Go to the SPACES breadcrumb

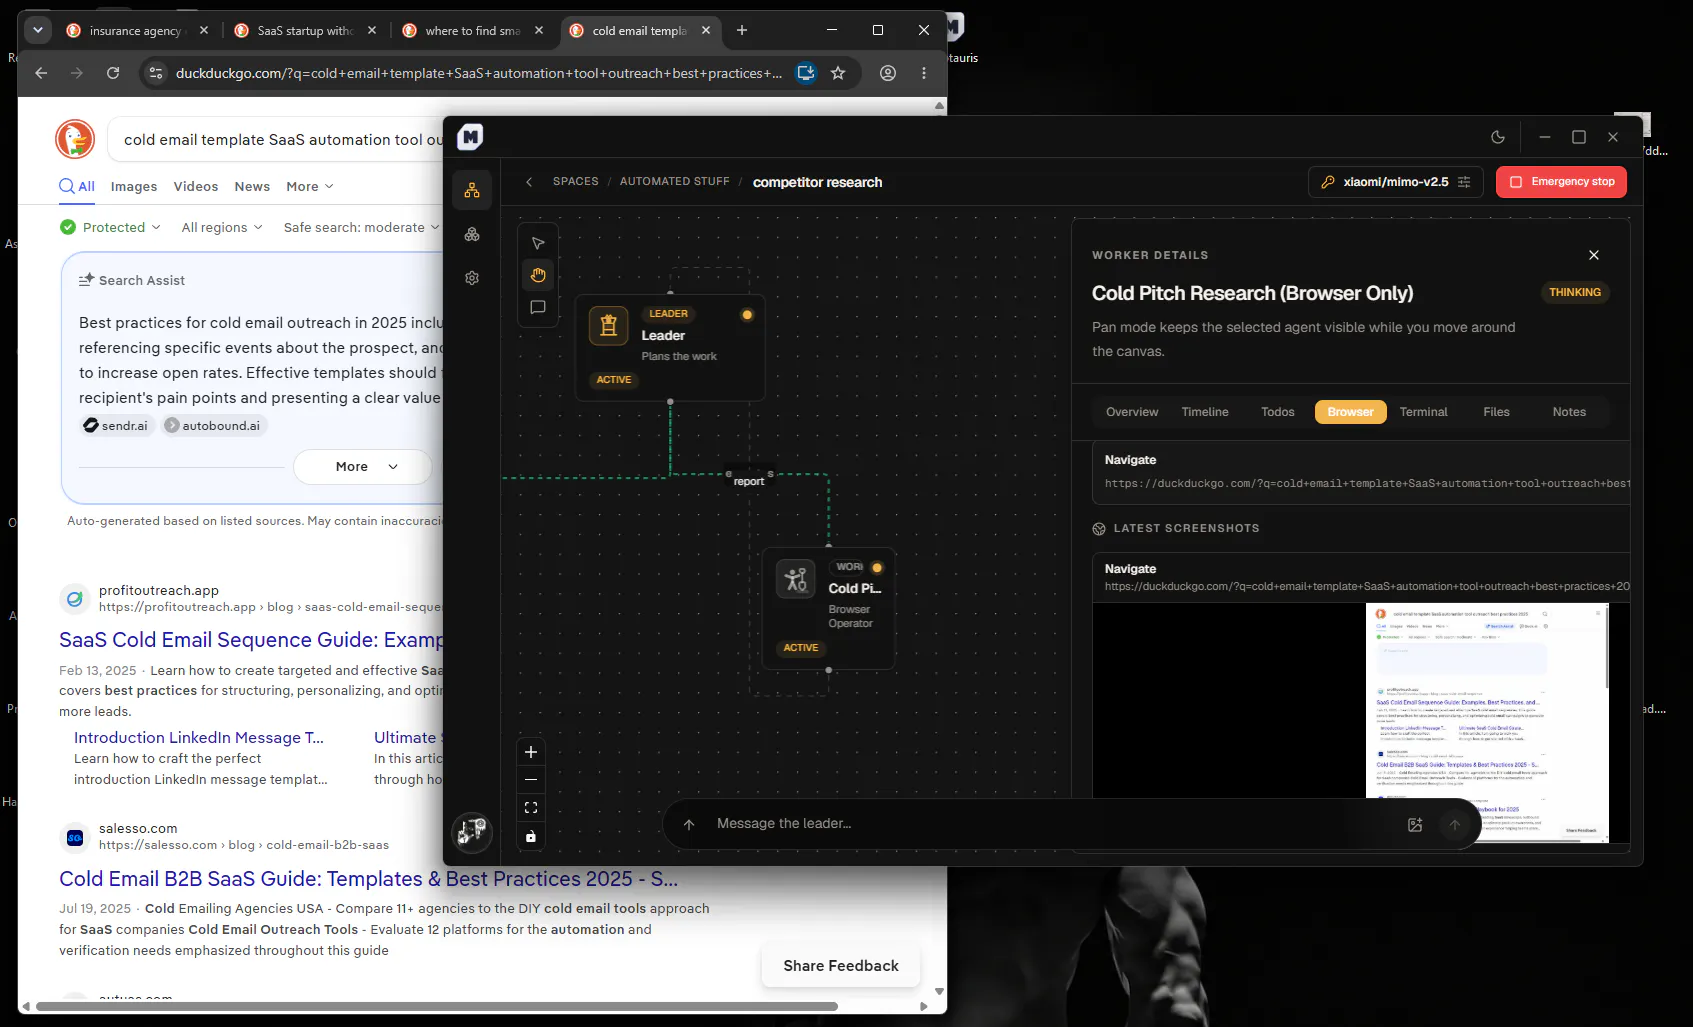click(576, 182)
